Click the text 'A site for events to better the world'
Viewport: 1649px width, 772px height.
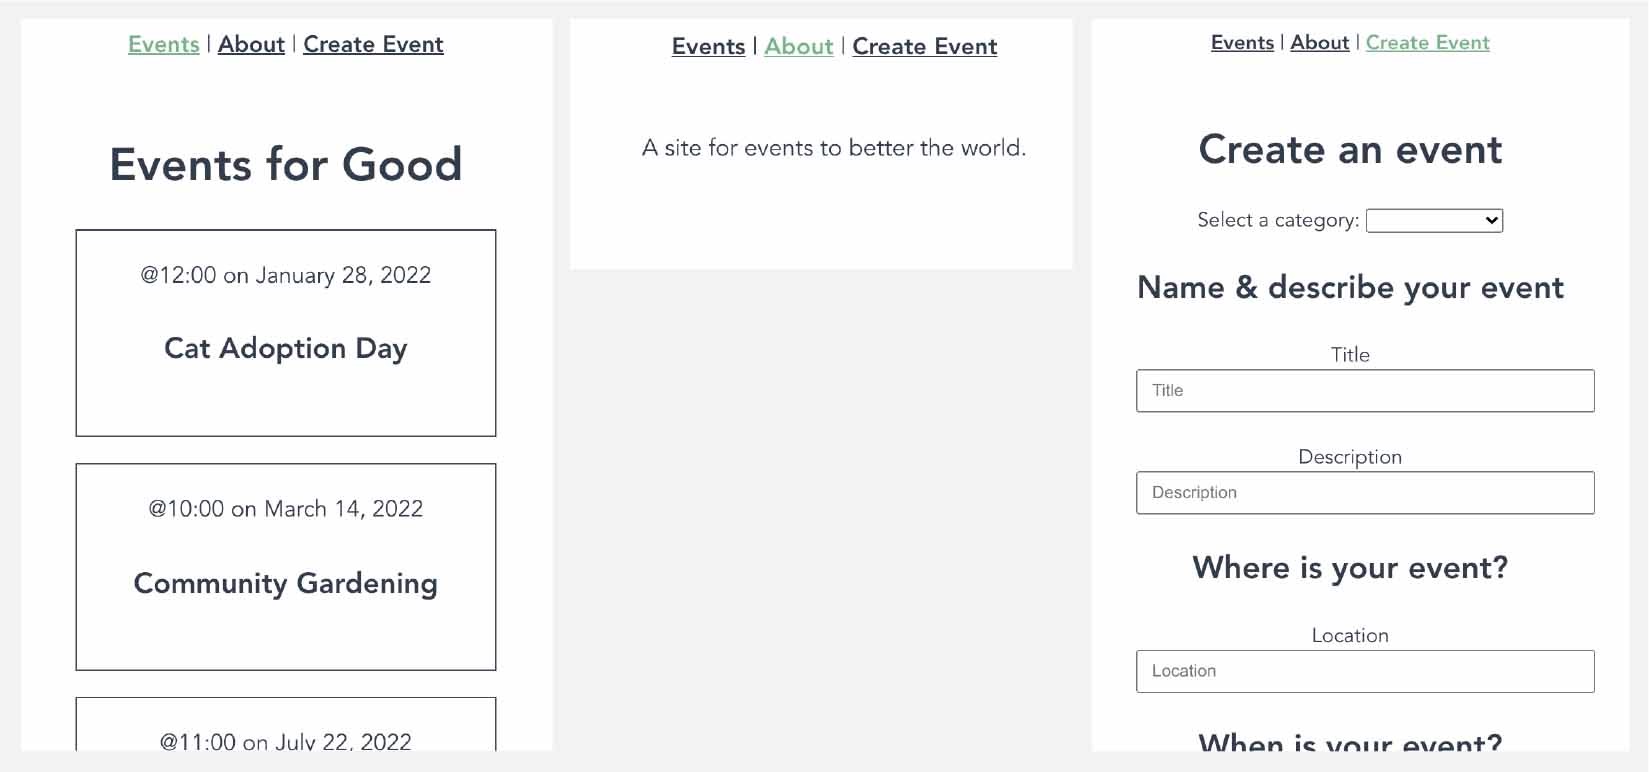833,148
